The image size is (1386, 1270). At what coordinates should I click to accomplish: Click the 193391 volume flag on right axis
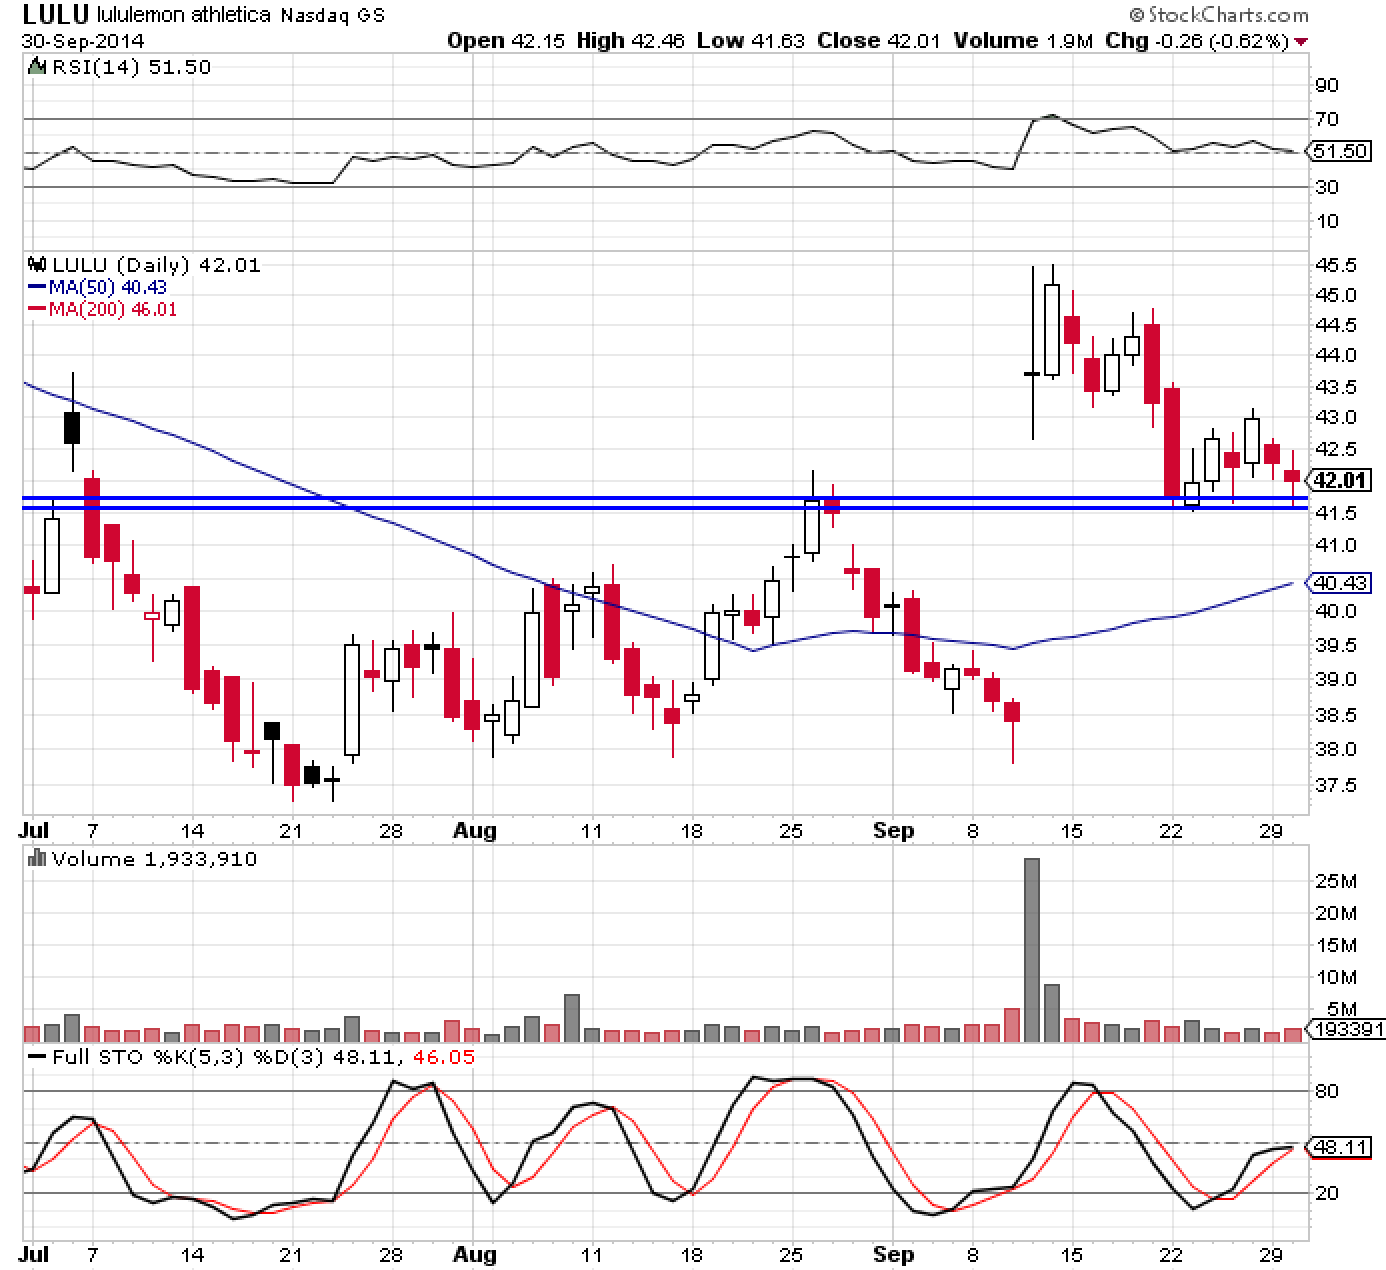(1348, 1028)
